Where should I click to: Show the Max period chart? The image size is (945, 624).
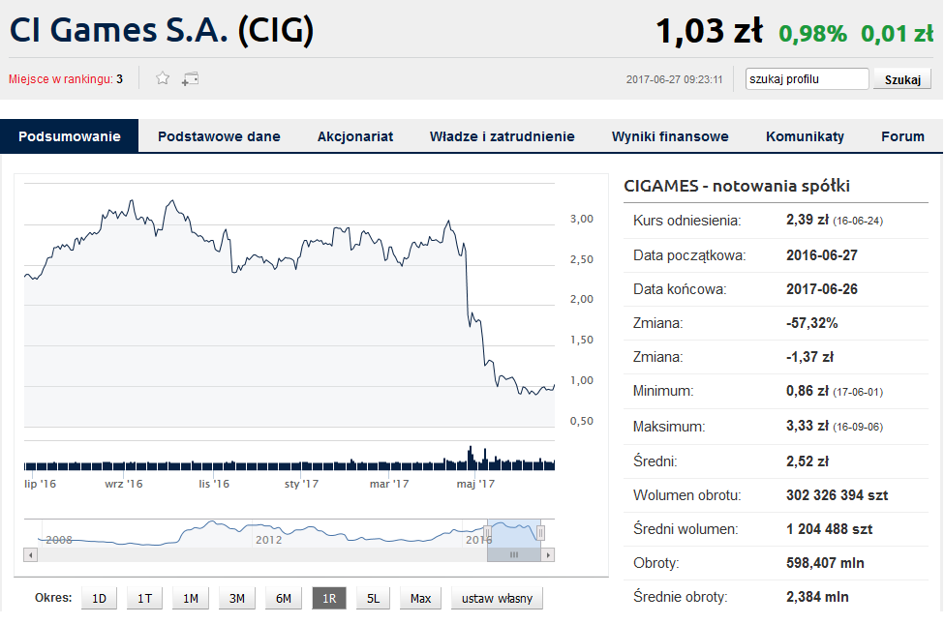pos(421,598)
